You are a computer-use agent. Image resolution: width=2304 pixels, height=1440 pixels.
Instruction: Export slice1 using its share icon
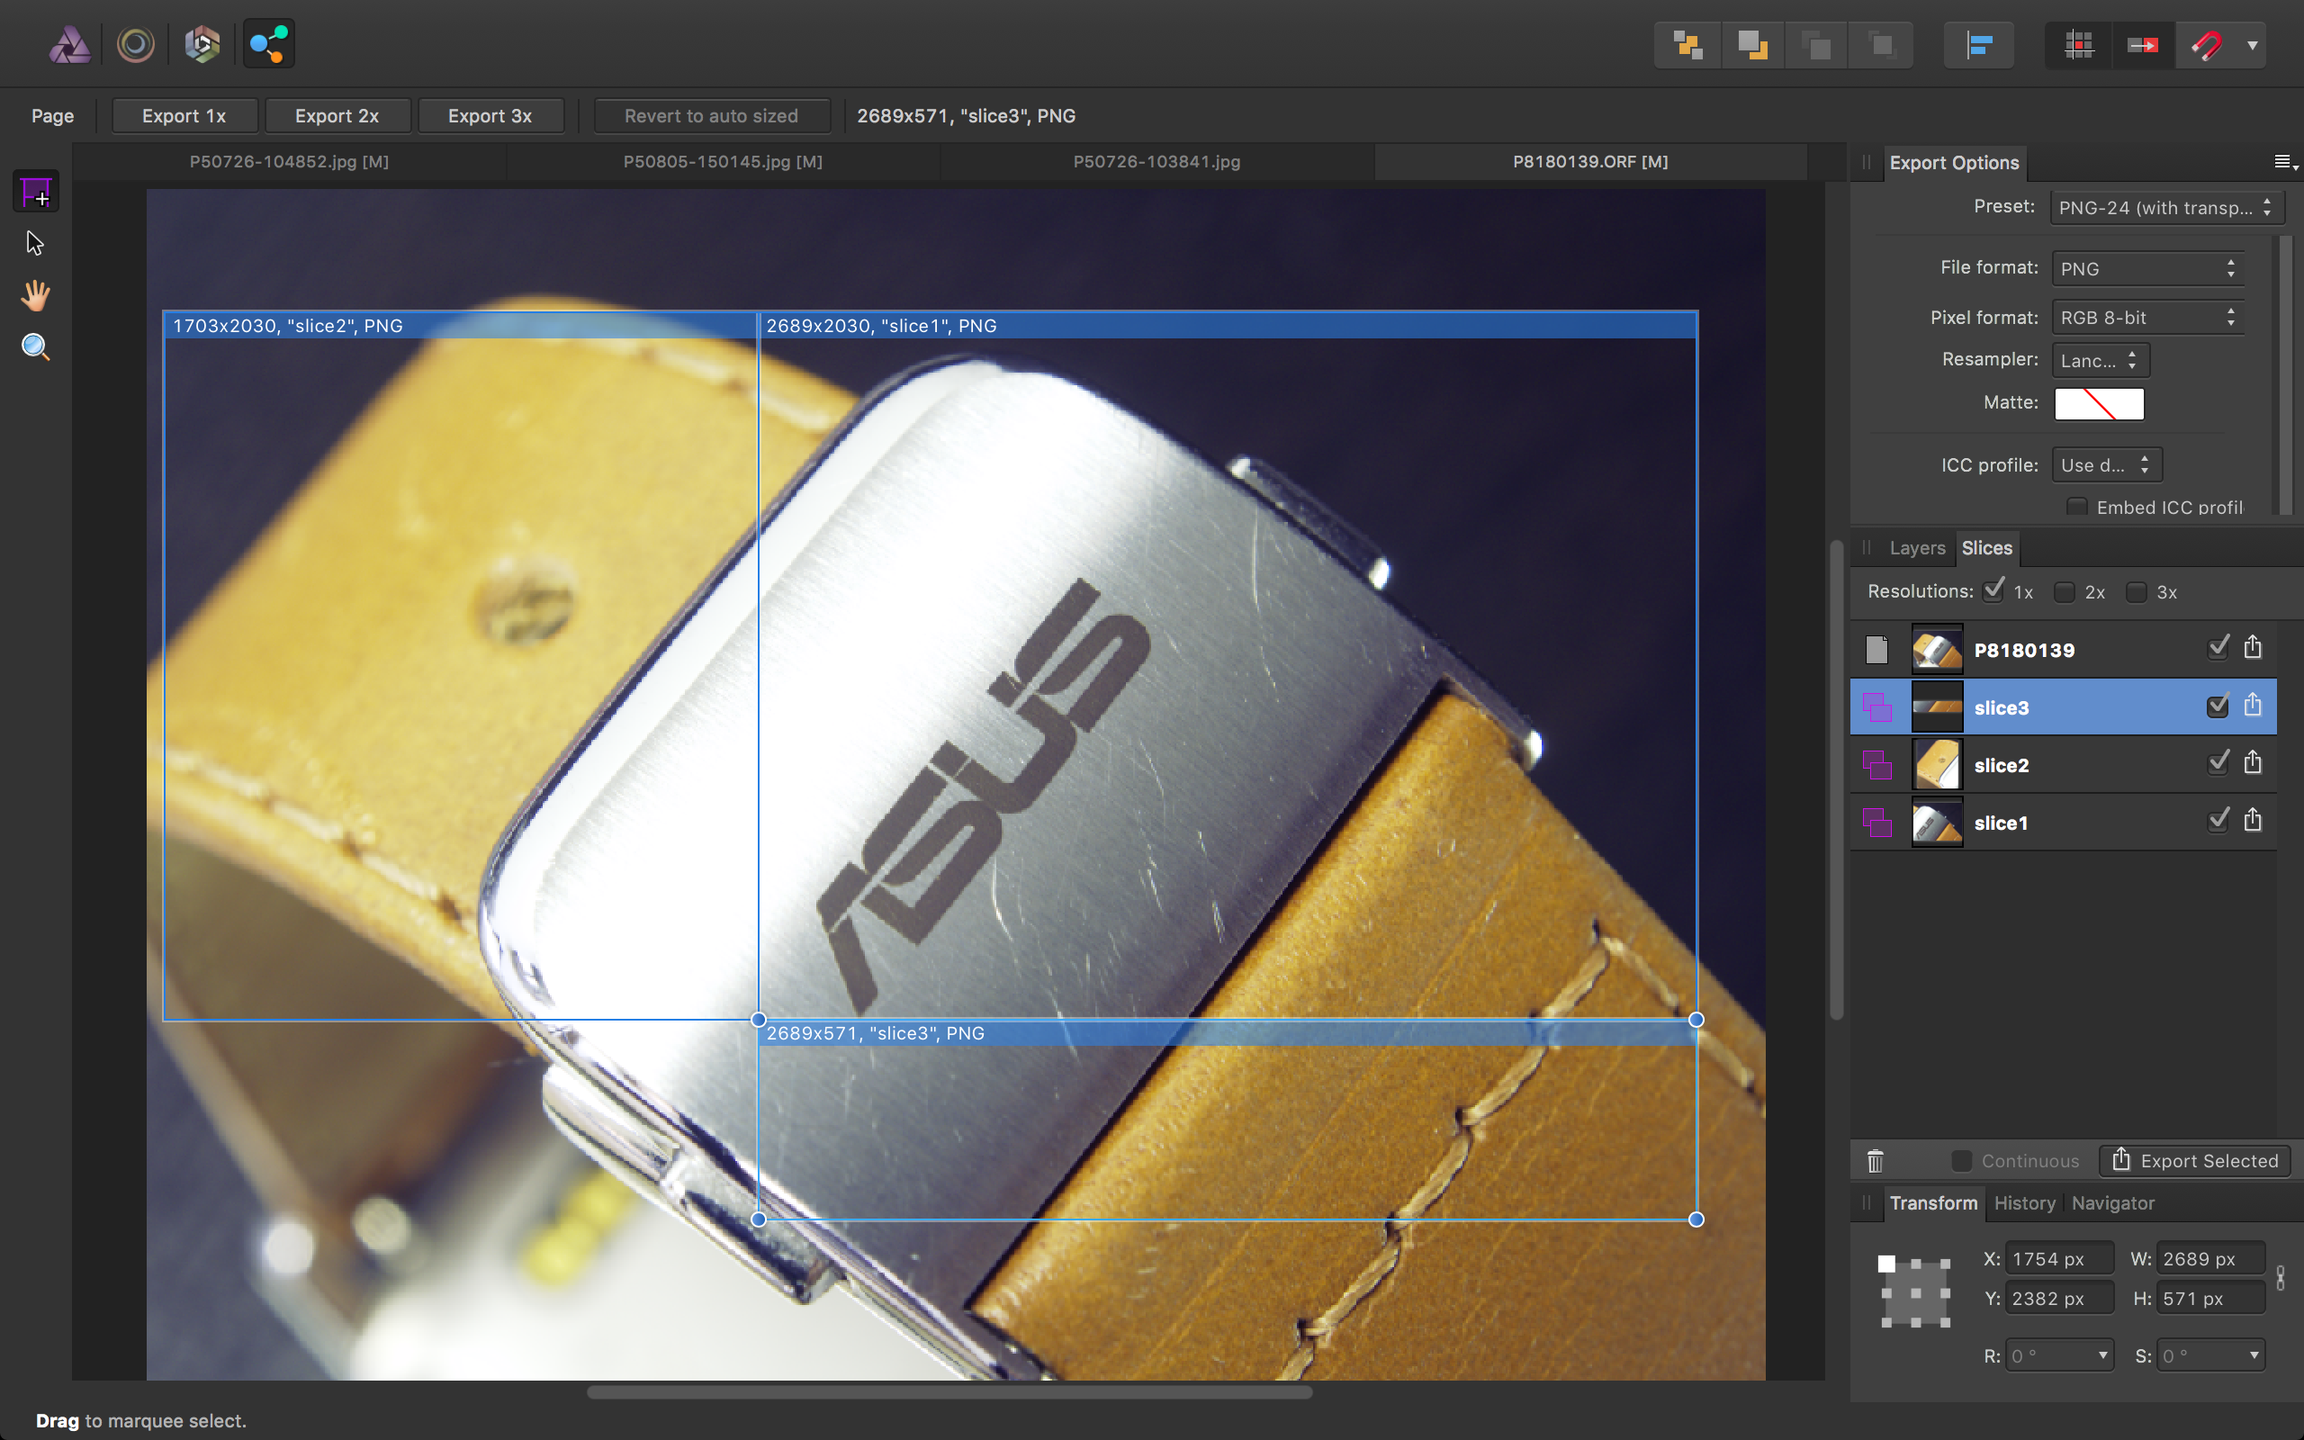click(2253, 821)
